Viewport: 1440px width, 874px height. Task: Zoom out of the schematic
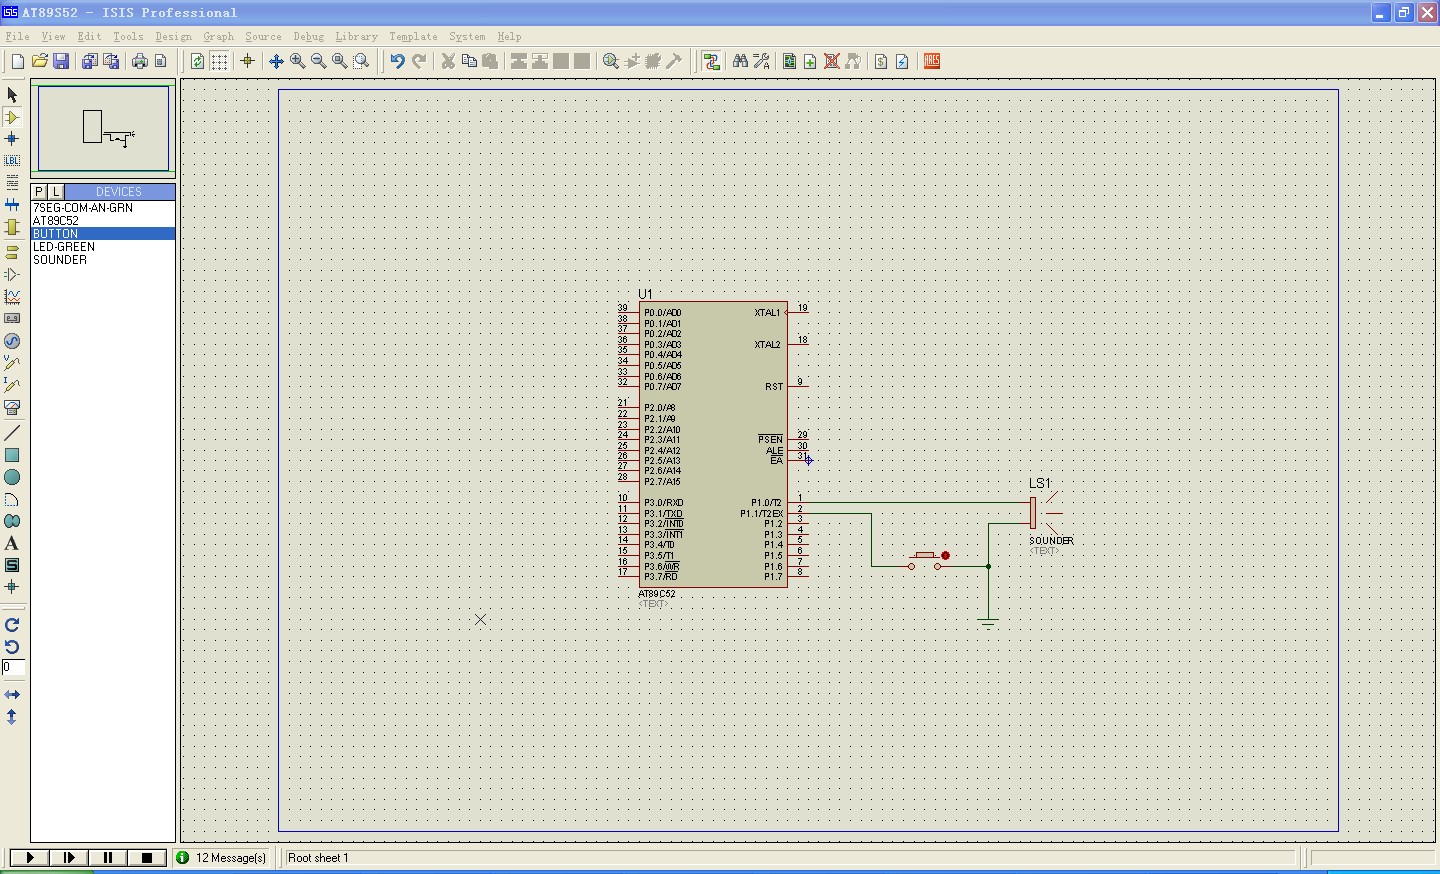[319, 61]
